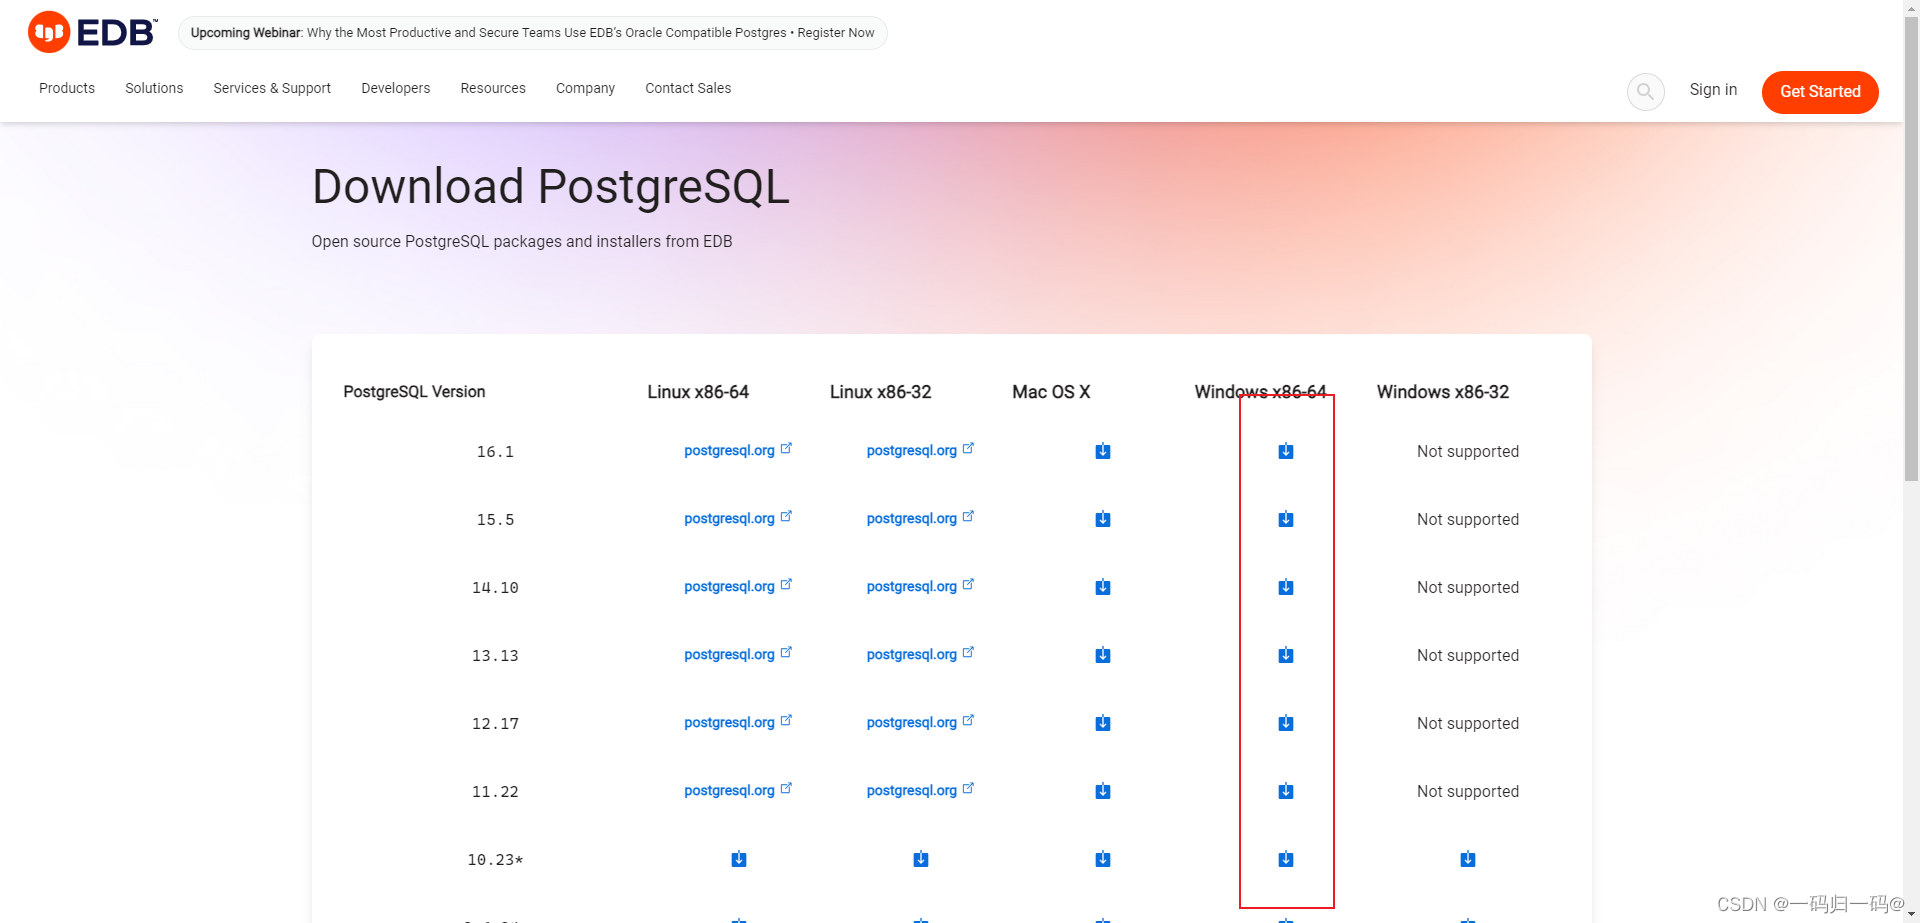This screenshot has width=1920, height=923.
Task: Open postgresql.org link for 15.5 Linux x86-64
Action: click(x=738, y=518)
